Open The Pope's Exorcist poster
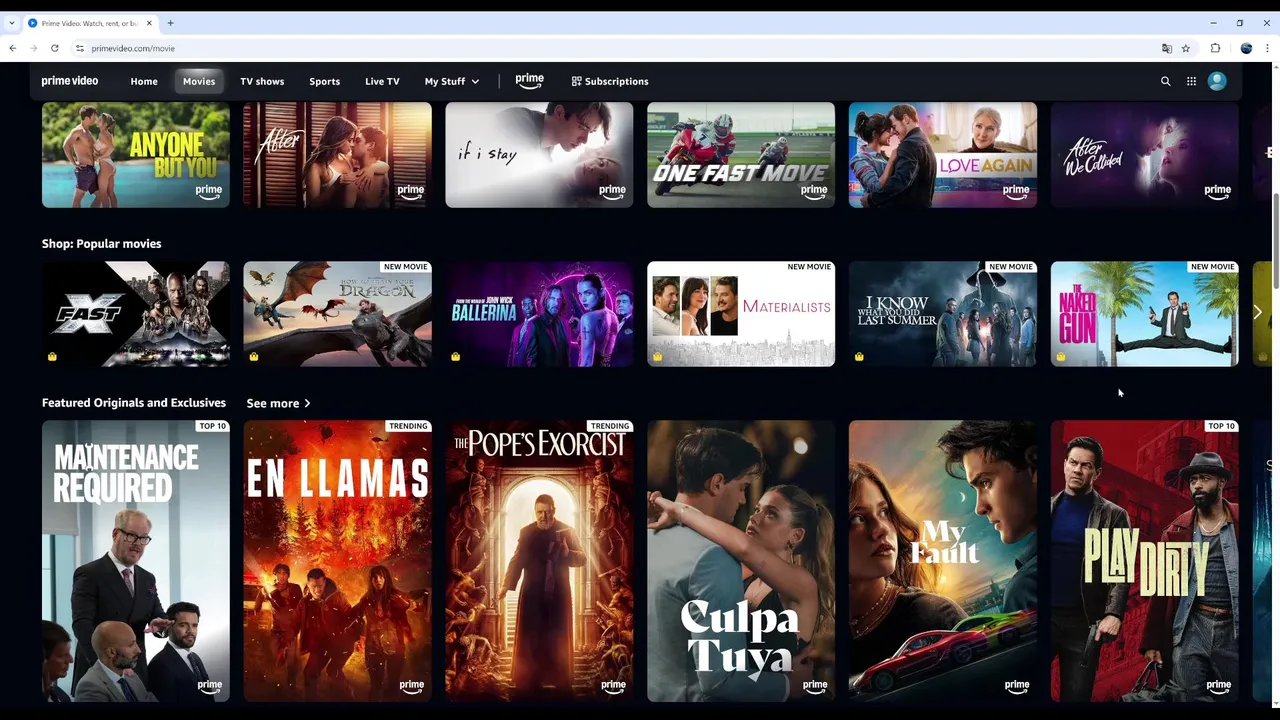 click(539, 561)
